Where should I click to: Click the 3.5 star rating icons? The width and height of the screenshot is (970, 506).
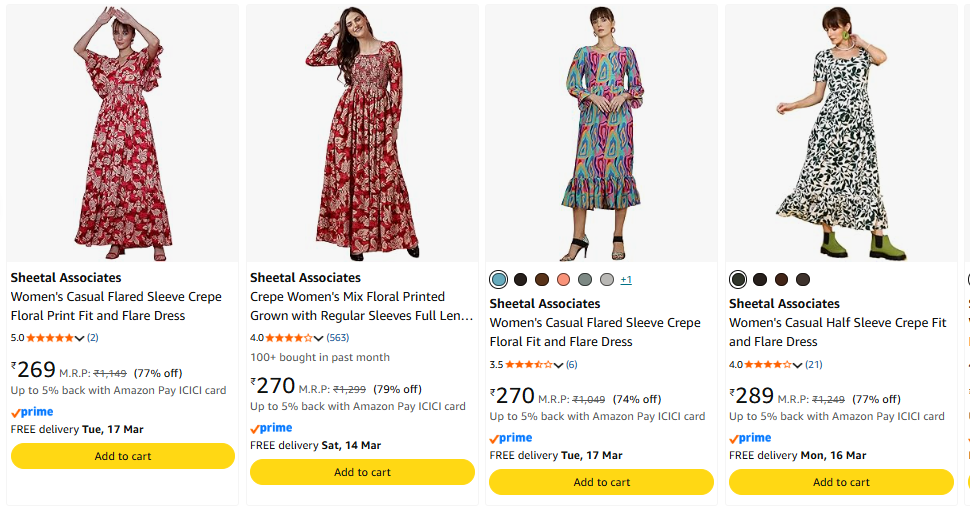tap(529, 364)
